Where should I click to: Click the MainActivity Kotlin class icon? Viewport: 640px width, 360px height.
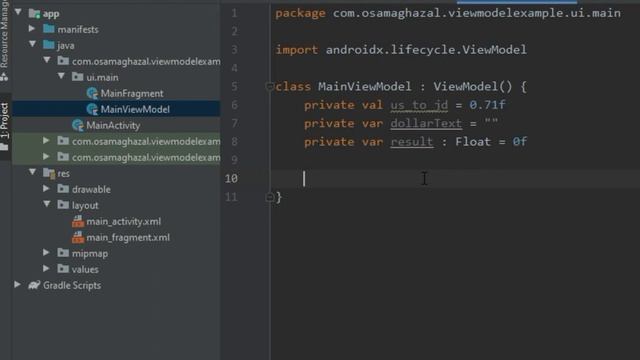[78, 125]
